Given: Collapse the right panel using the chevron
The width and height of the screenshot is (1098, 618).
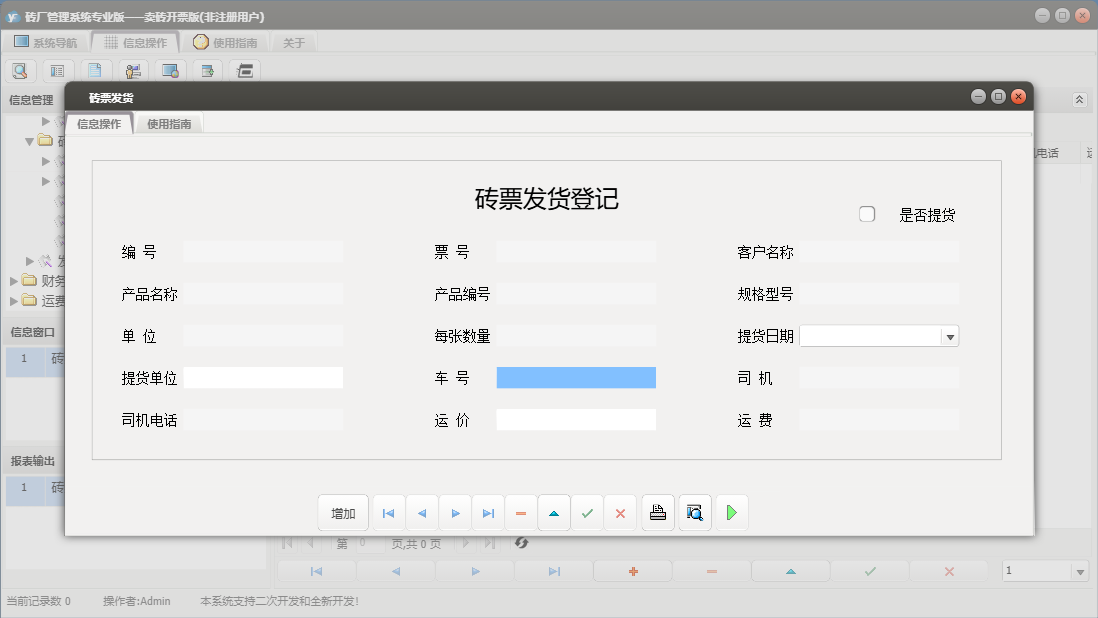Looking at the screenshot, I should click(1079, 99).
